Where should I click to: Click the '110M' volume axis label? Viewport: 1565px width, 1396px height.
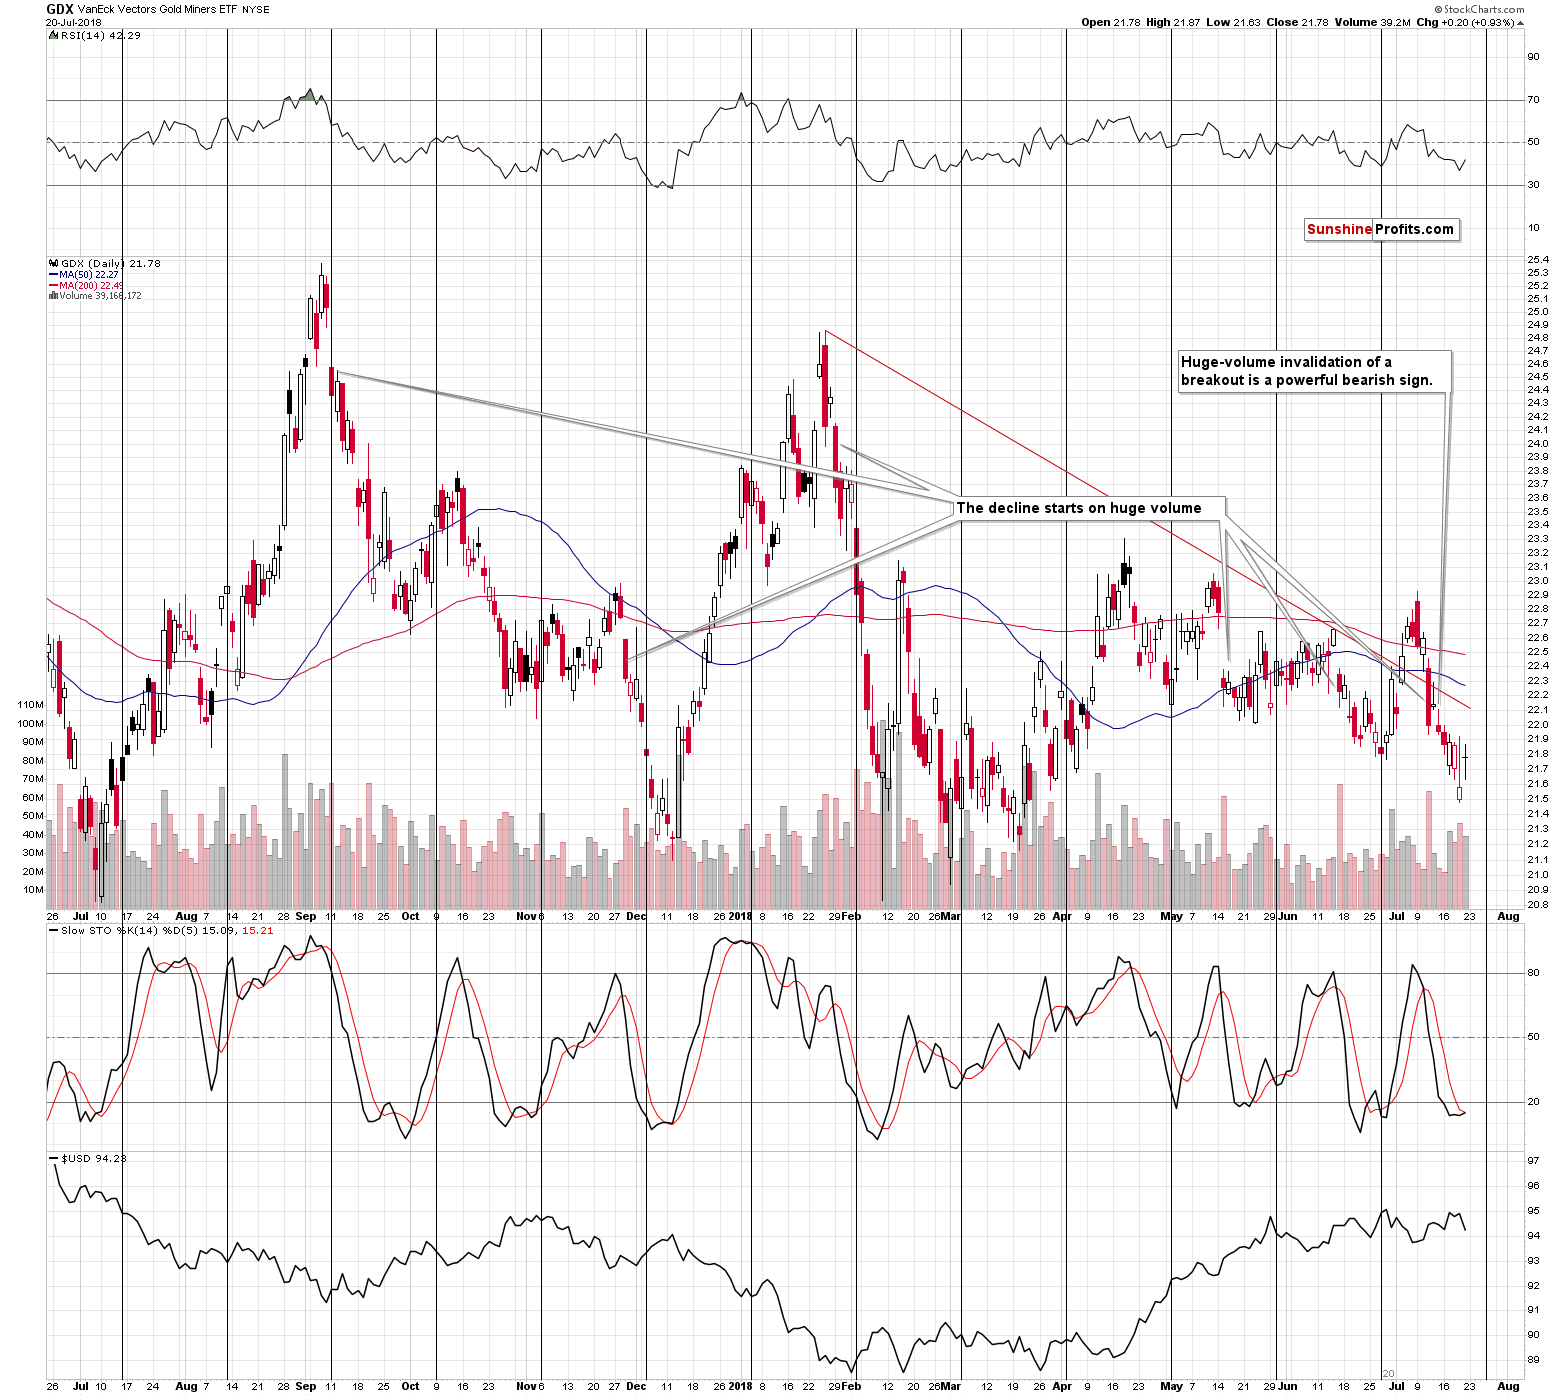31,705
